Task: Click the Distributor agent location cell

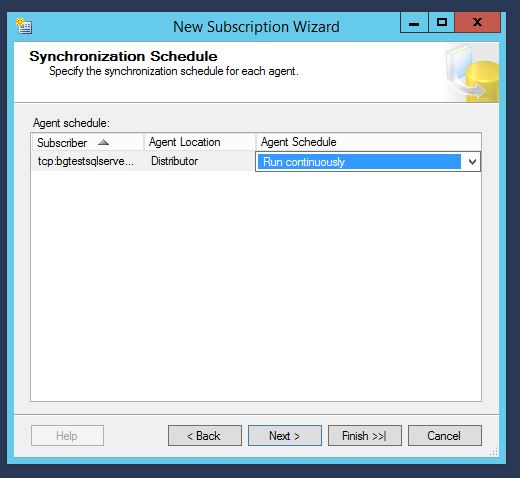Action: (x=199, y=161)
